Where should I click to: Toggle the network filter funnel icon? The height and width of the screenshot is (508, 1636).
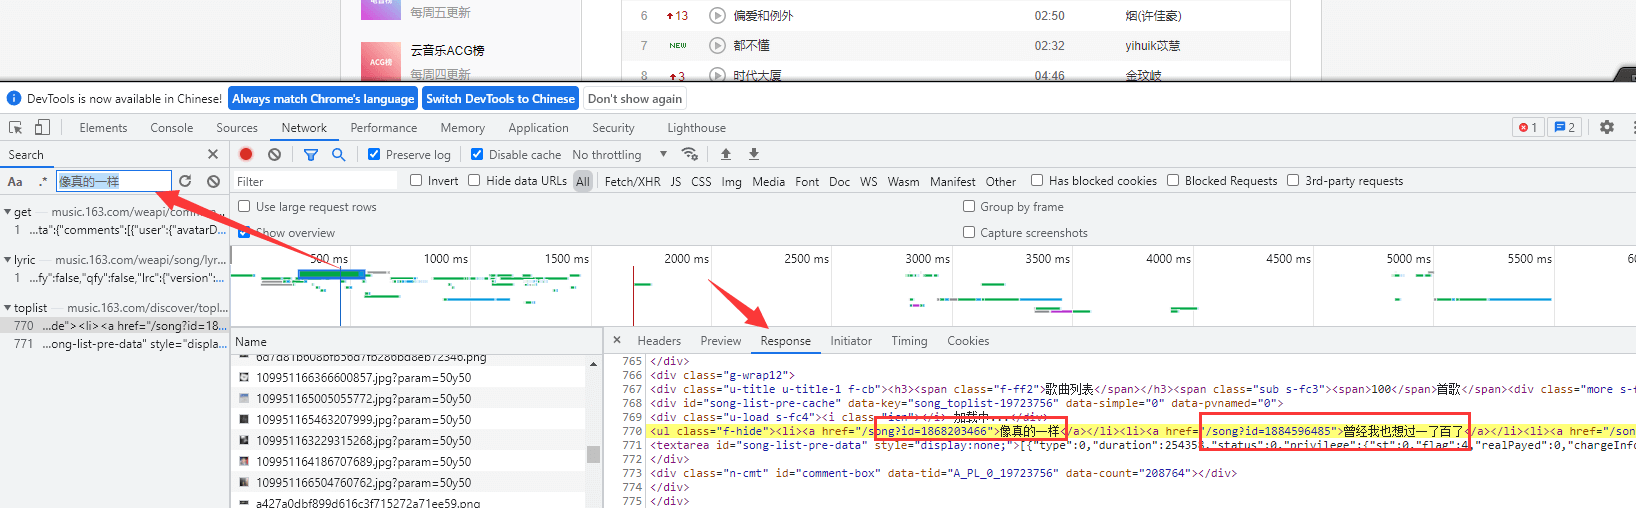[x=311, y=154]
